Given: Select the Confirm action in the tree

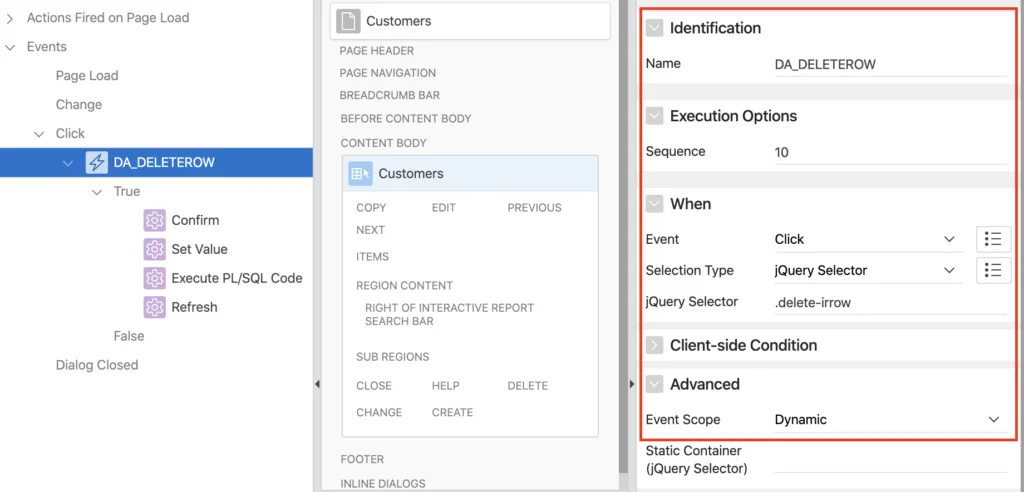Looking at the screenshot, I should click(x=195, y=221).
